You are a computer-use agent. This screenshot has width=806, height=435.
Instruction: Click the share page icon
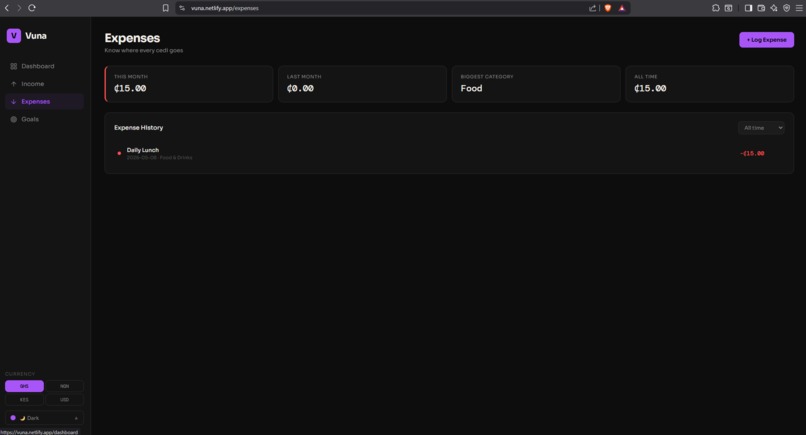click(x=593, y=8)
